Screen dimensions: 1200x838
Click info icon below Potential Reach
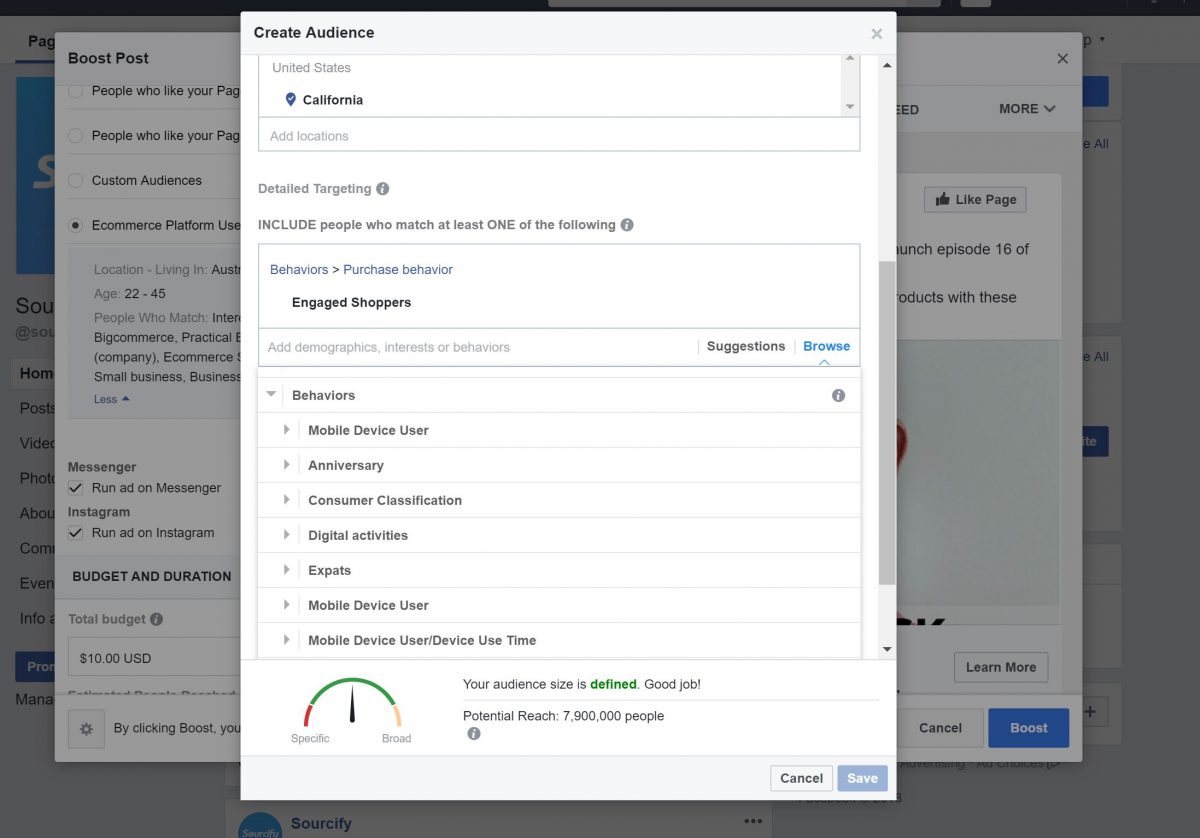[474, 734]
